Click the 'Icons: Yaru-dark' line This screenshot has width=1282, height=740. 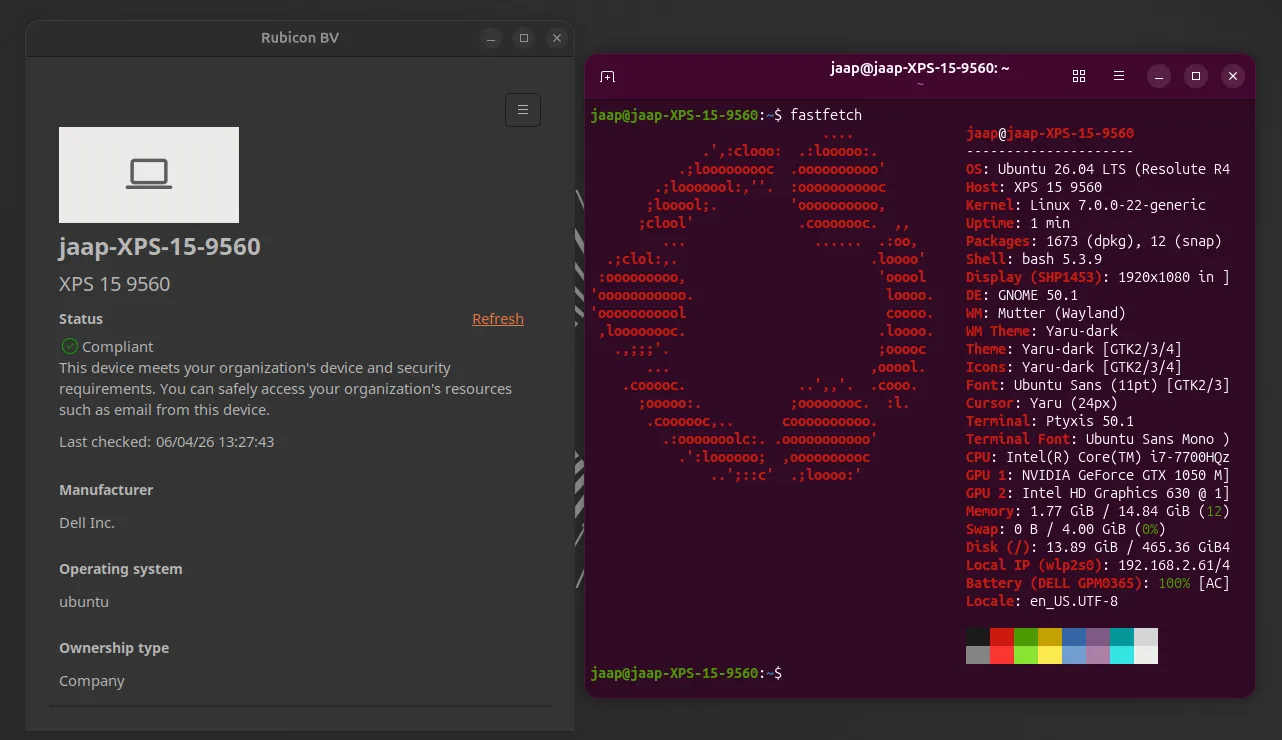[1074, 367]
